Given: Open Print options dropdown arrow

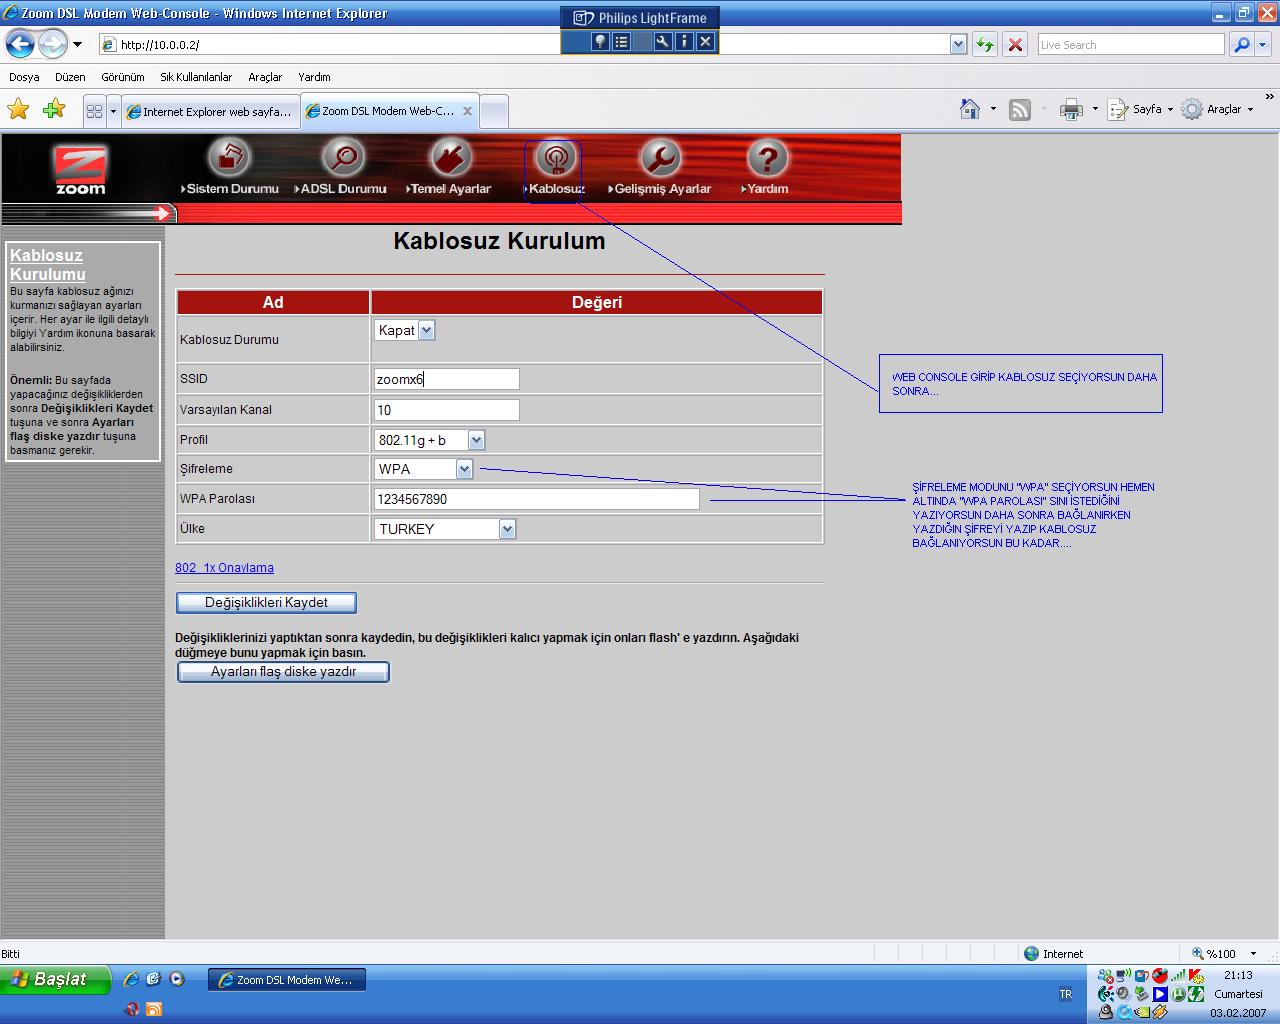Looking at the screenshot, I should coord(1095,109).
